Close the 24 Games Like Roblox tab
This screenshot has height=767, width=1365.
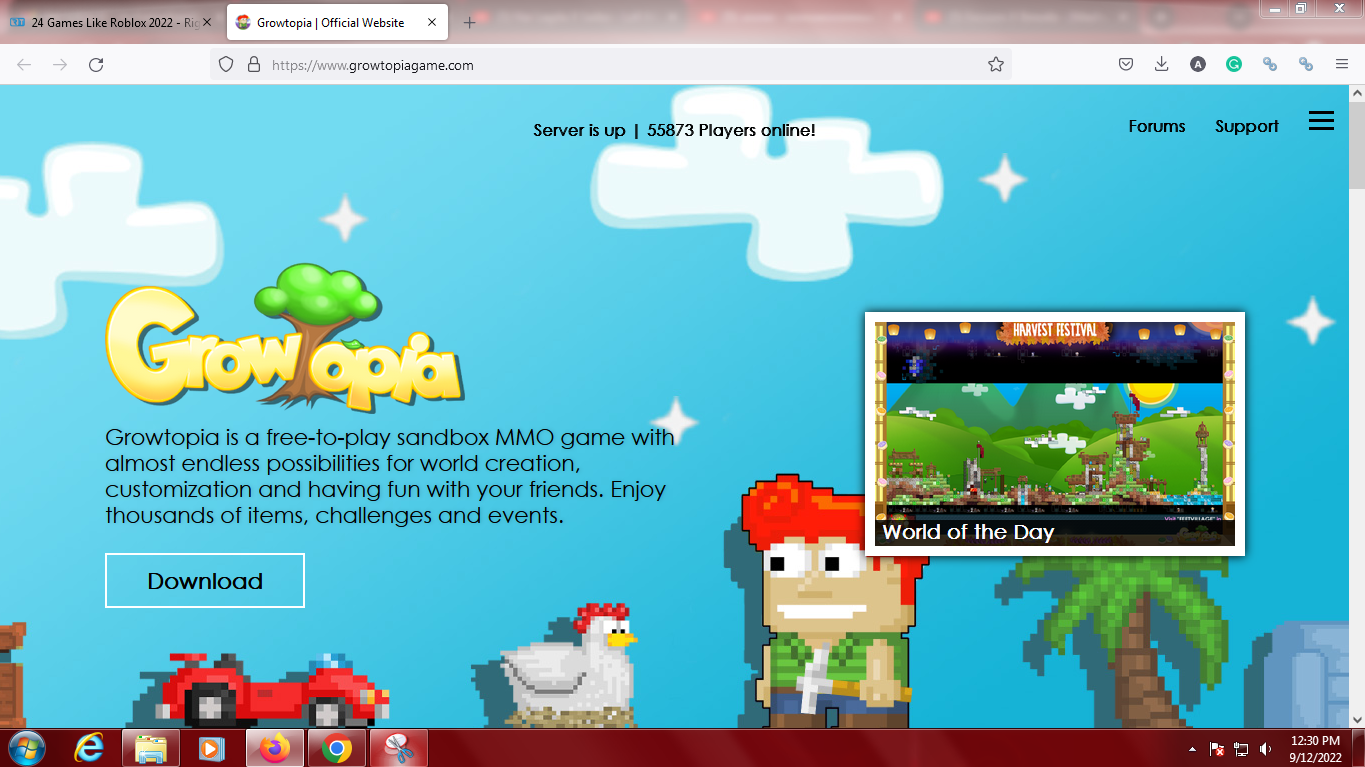(x=207, y=22)
